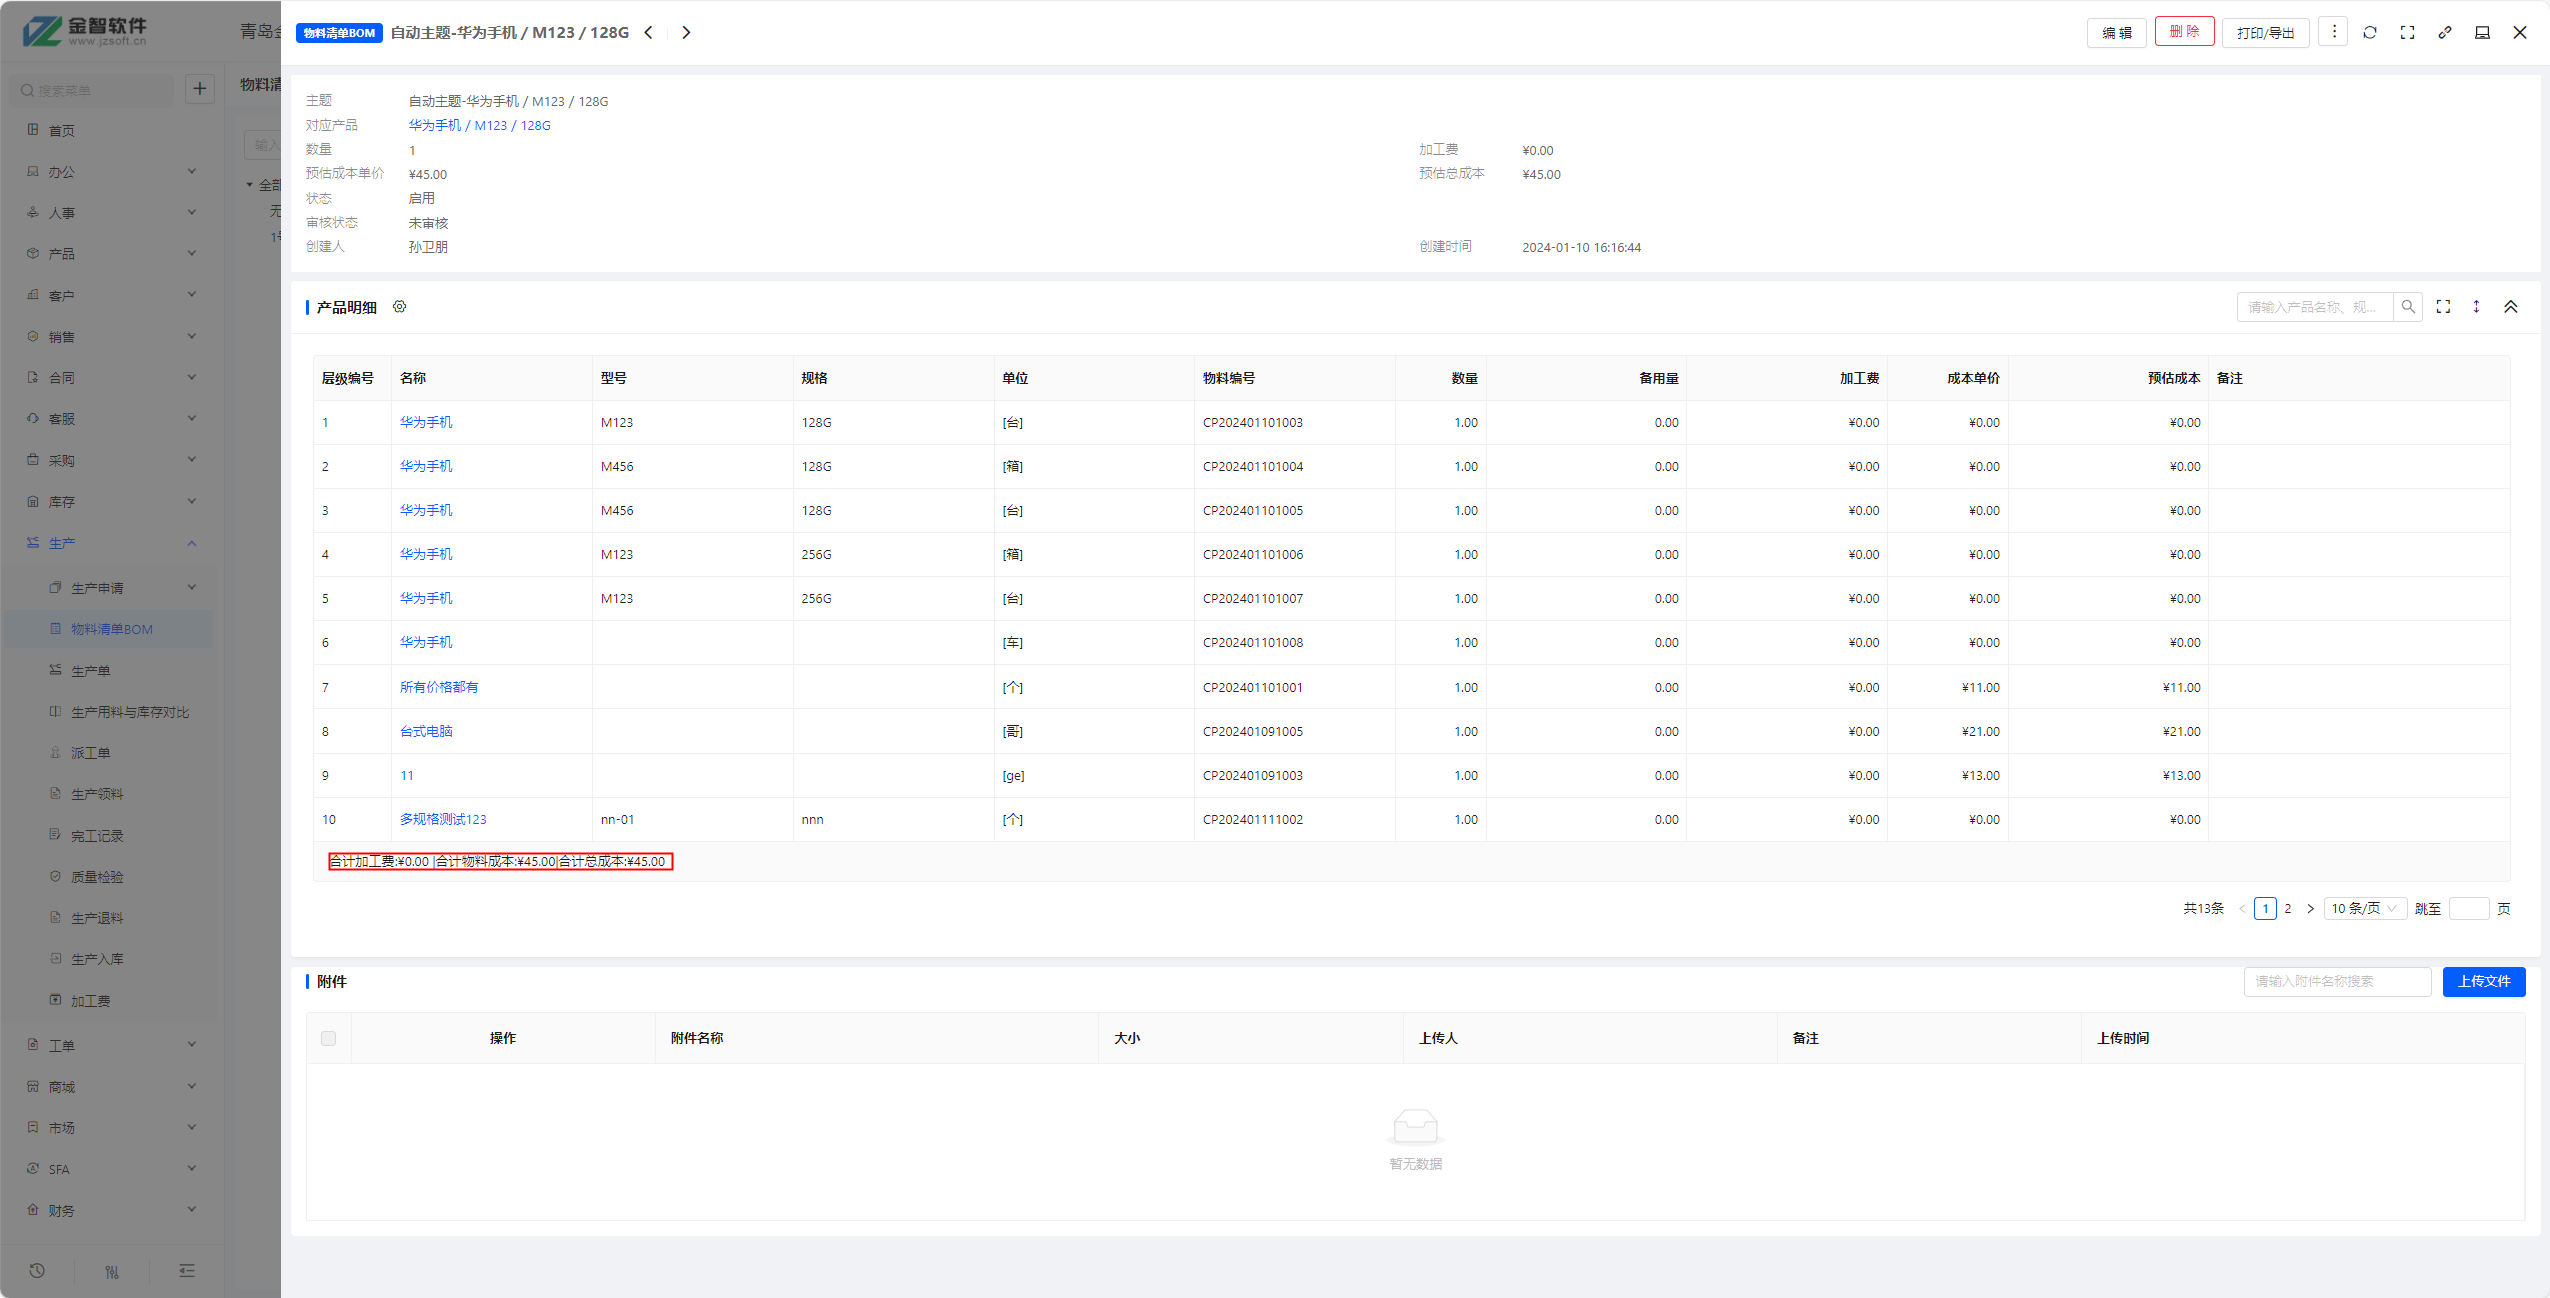Expand 办公 sidebar menu
The image size is (2550, 1298).
[110, 172]
